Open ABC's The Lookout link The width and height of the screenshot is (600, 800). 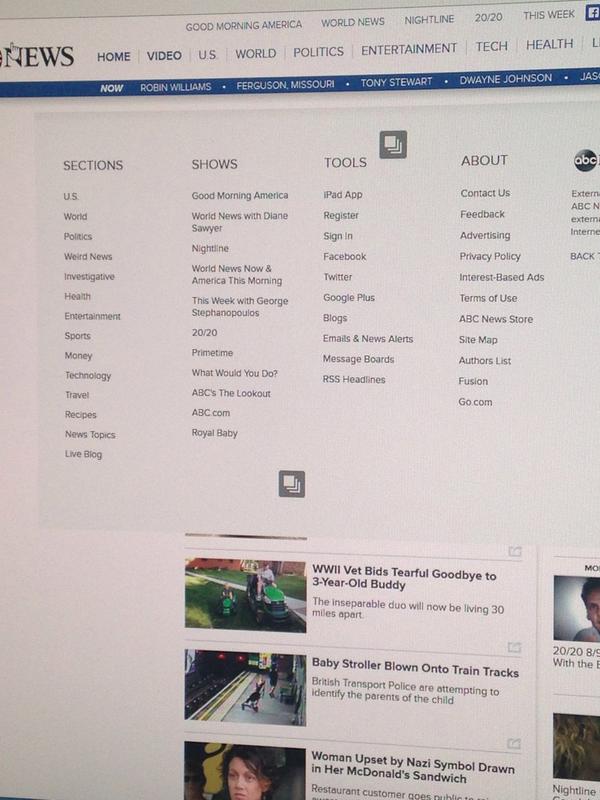click(x=231, y=393)
